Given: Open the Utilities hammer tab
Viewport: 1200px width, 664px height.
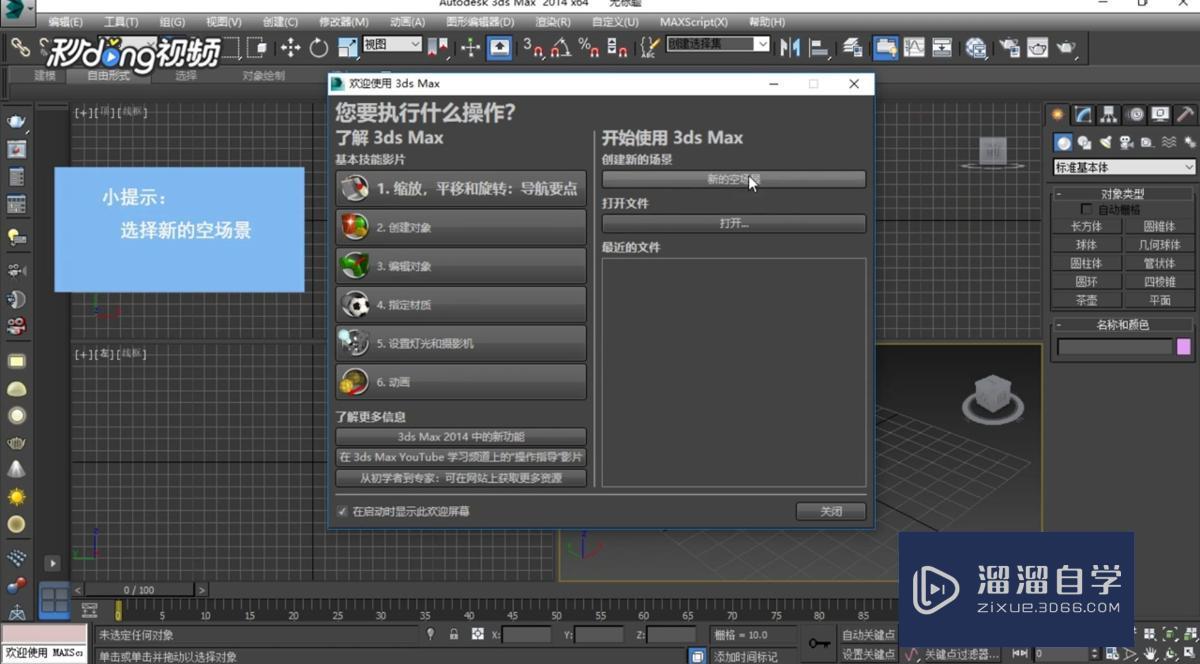Looking at the screenshot, I should pyautogui.click(x=1185, y=114).
